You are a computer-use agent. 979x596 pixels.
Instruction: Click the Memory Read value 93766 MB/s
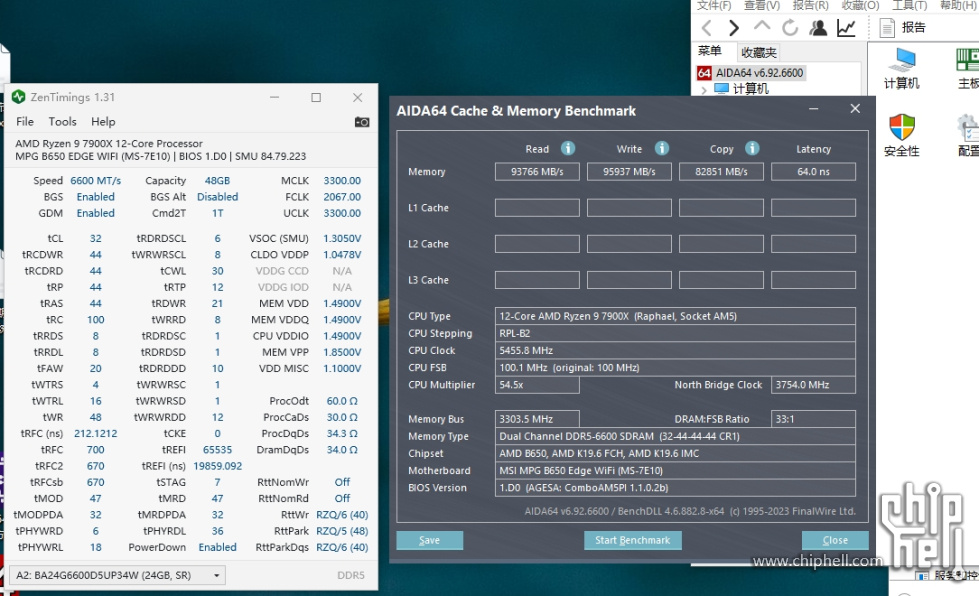pos(537,172)
